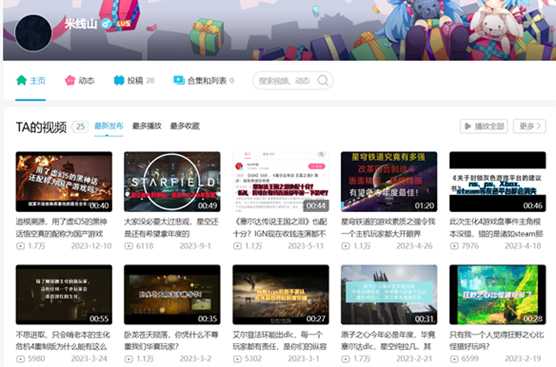Click the play-count icon of the 2023-2-19 video
Image resolution: width=556 pixels, height=367 pixels.
point(454,358)
